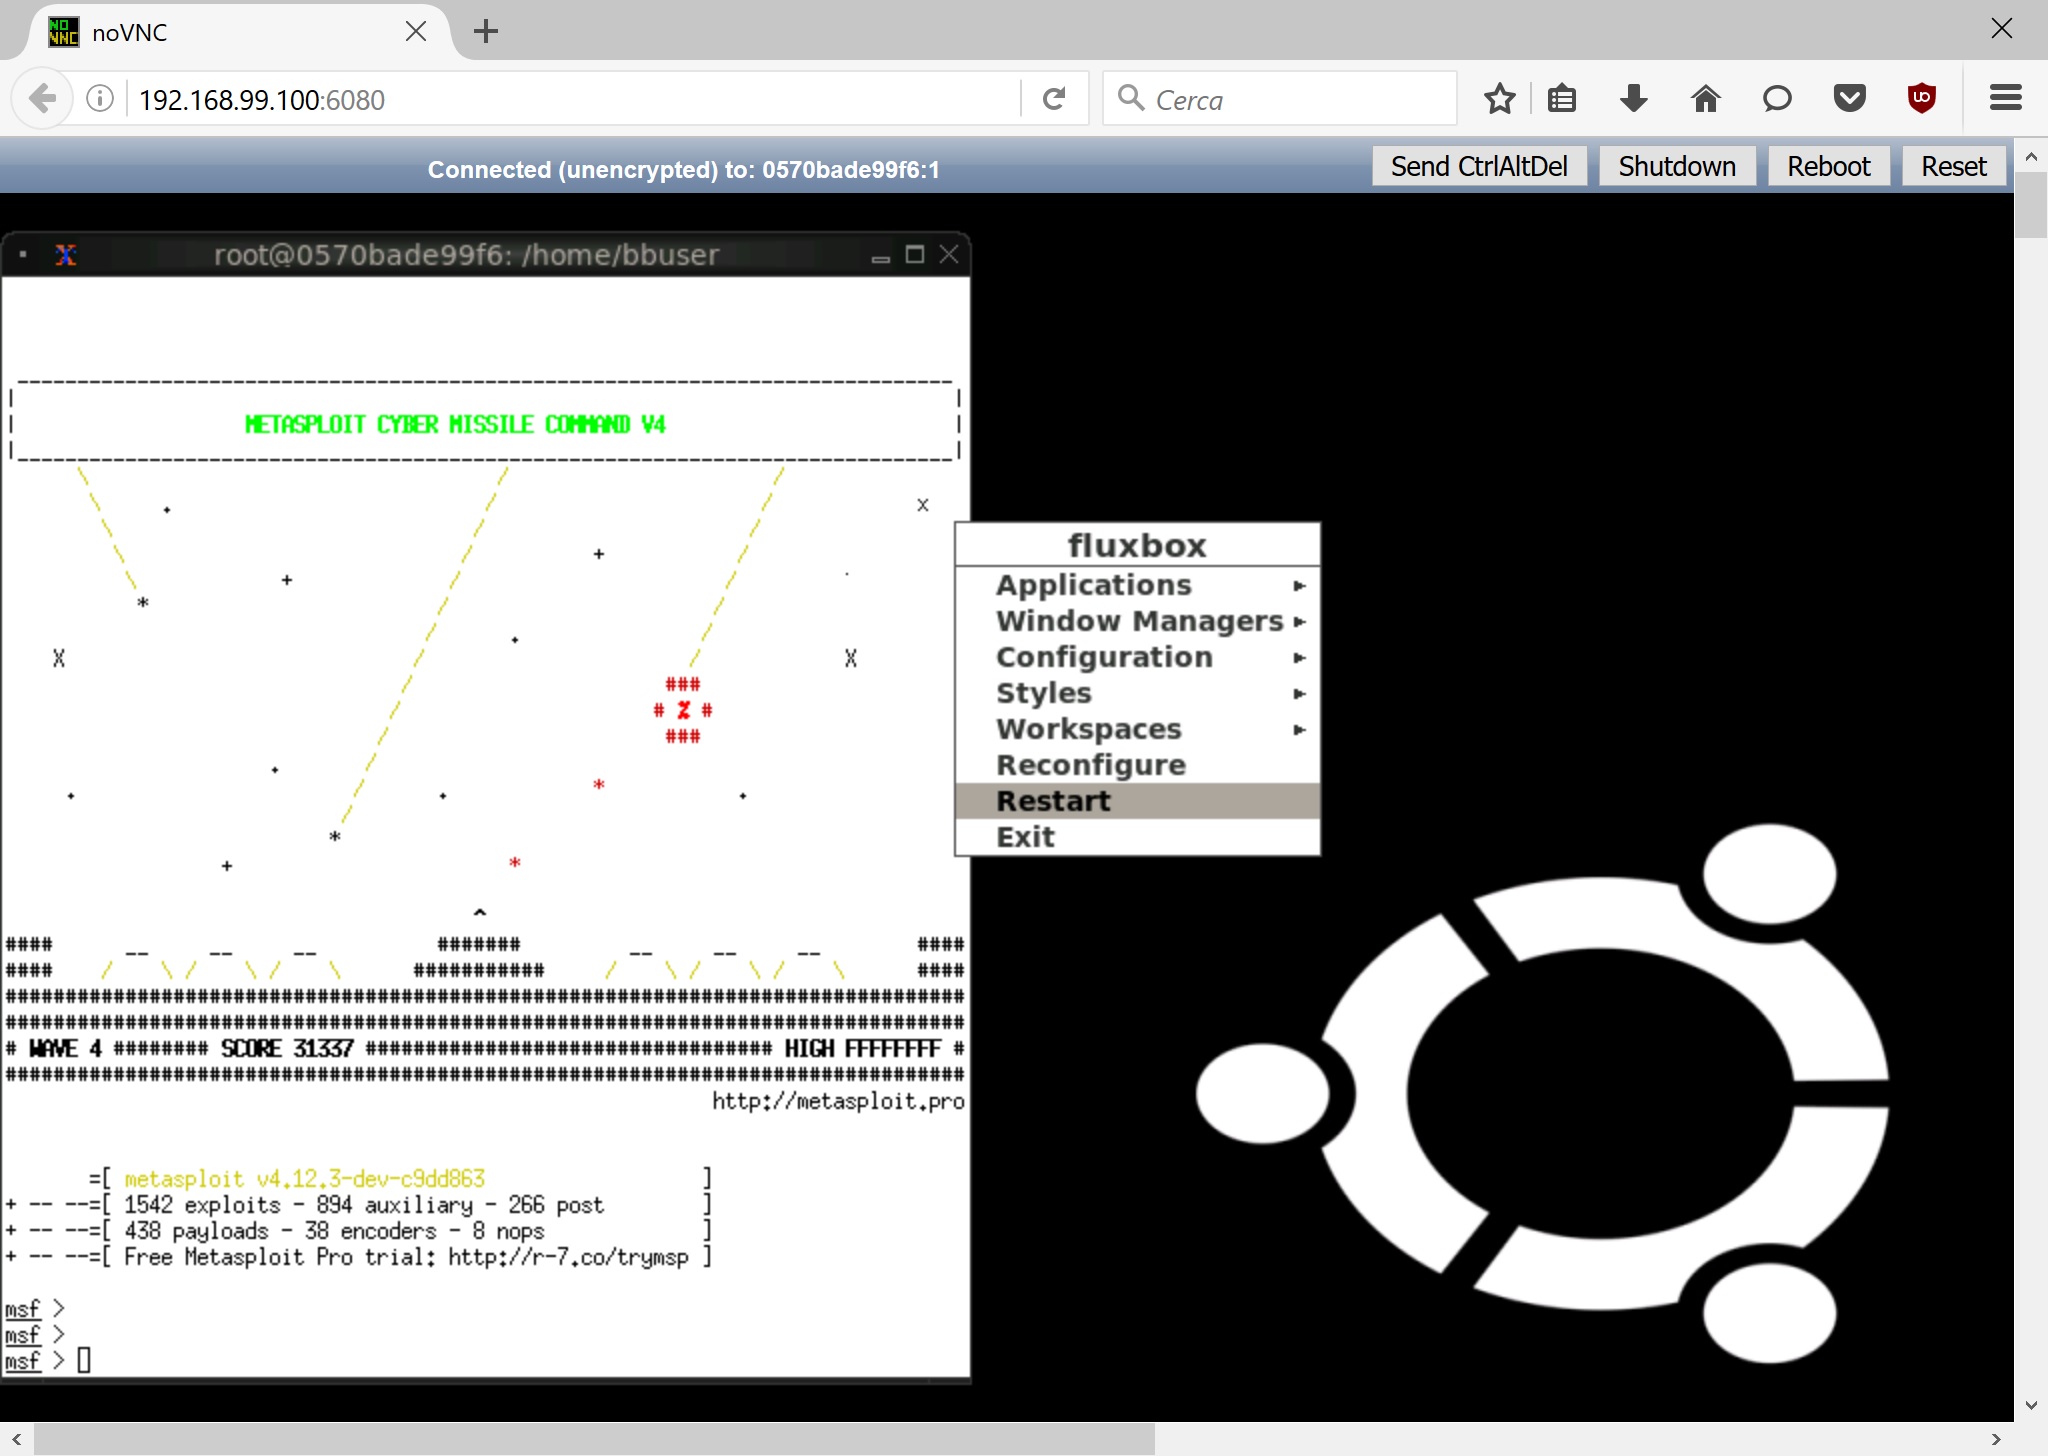The image size is (2048, 1456).
Task: Click the sticky dot in terminal title bar
Action: coord(22,255)
